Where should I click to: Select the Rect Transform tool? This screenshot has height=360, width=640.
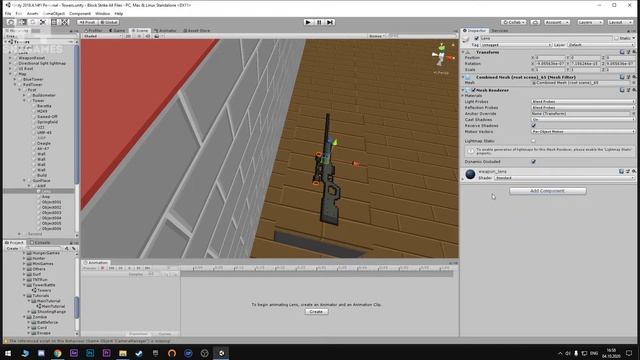point(54,22)
